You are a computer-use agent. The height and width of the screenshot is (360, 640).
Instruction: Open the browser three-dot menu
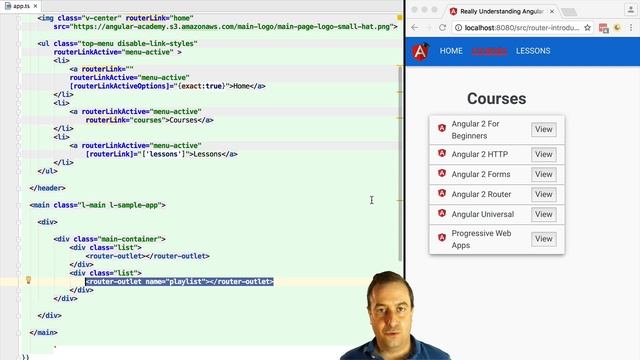[x=631, y=28]
